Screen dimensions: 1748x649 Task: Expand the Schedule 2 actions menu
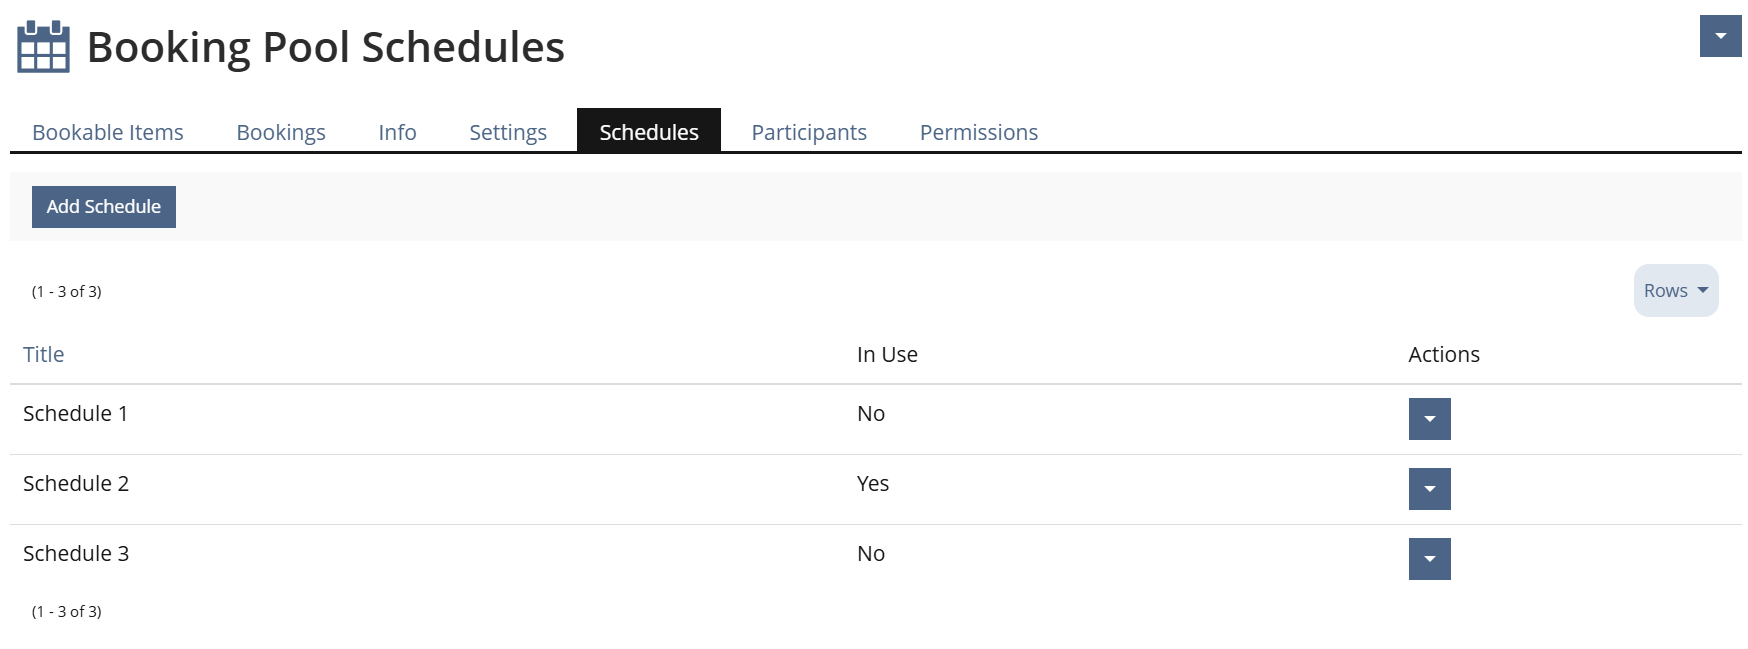coord(1429,489)
